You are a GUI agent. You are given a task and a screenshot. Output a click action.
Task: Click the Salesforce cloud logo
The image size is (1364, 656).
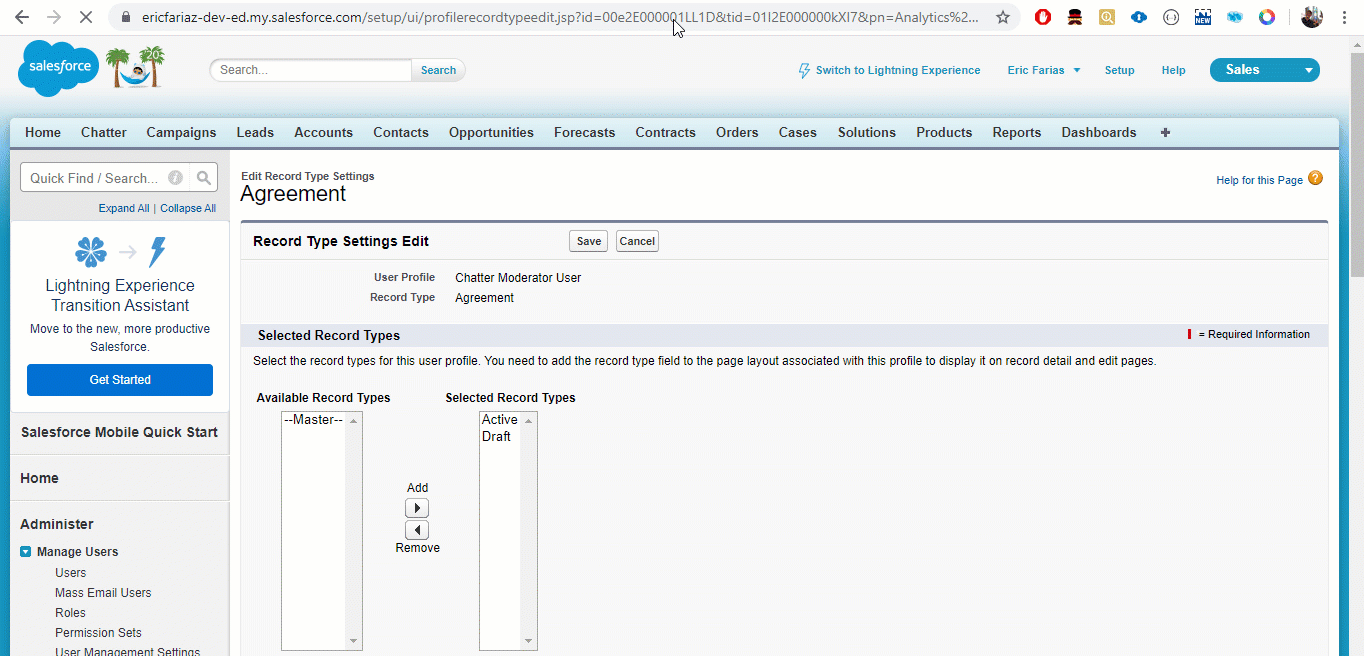pos(58,68)
